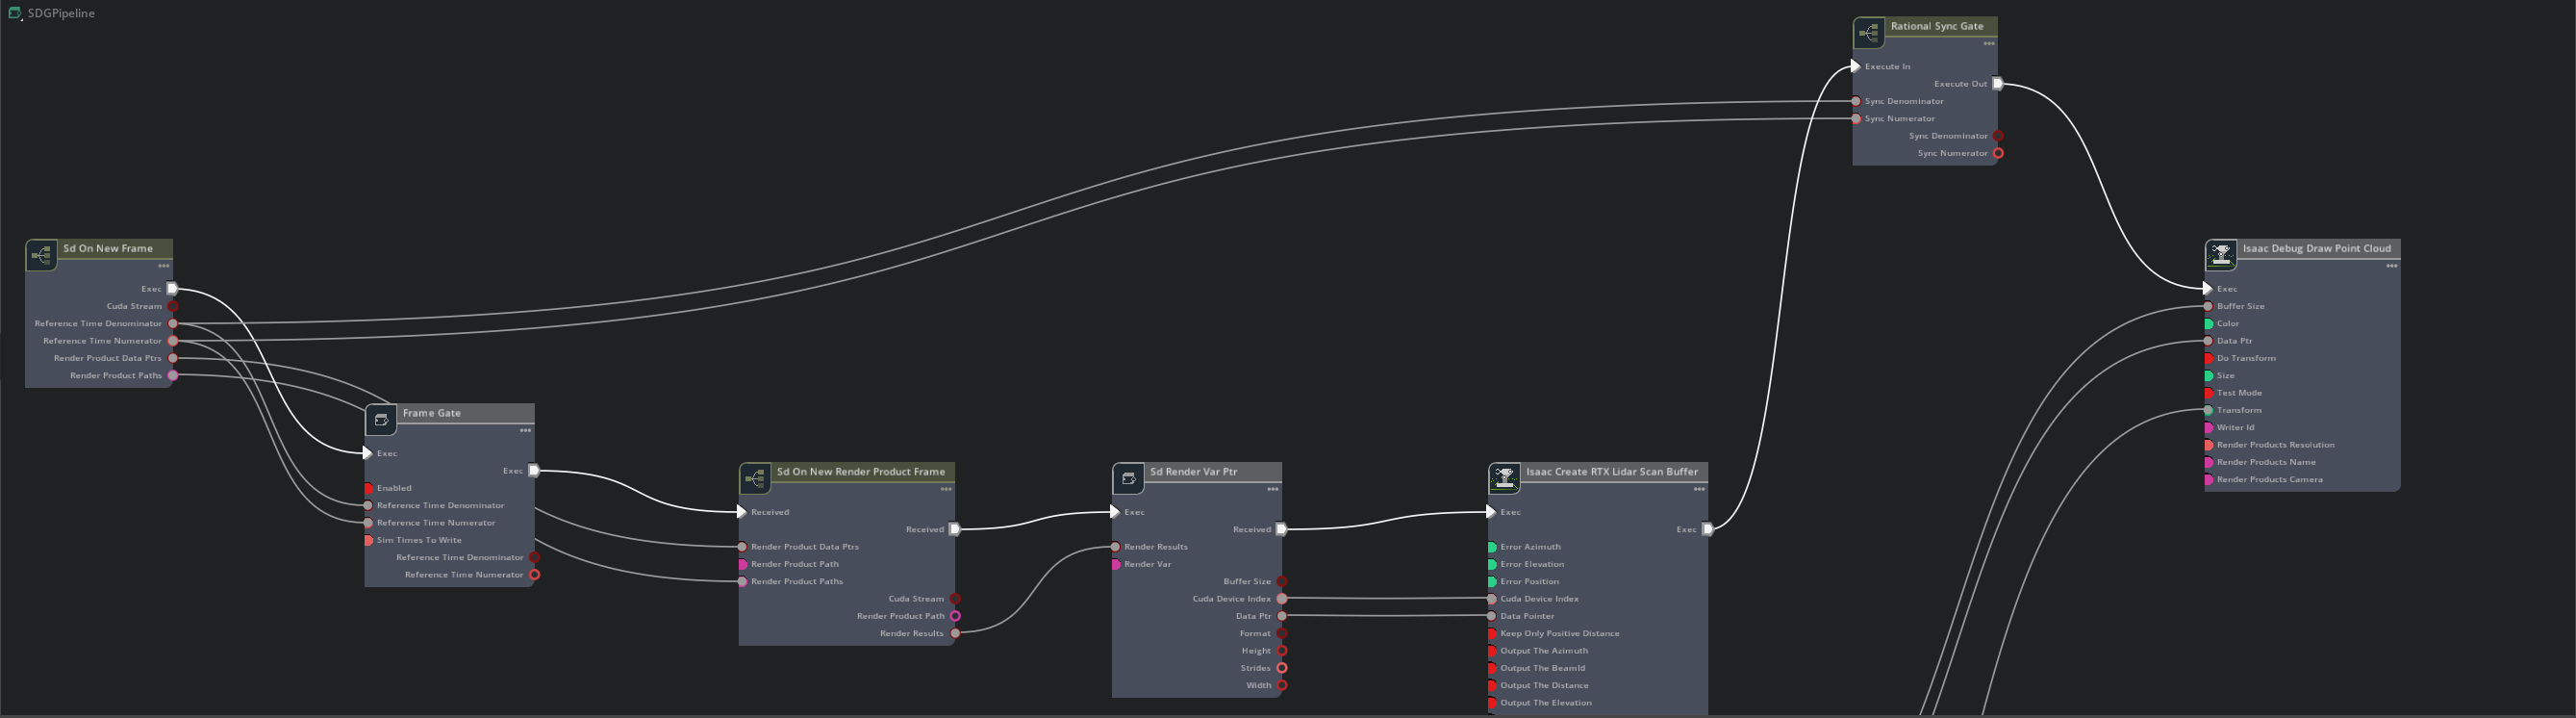Click Writer Id port on Debug Draw Point Cloud
Image resolution: width=2576 pixels, height=718 pixels.
coord(2208,428)
